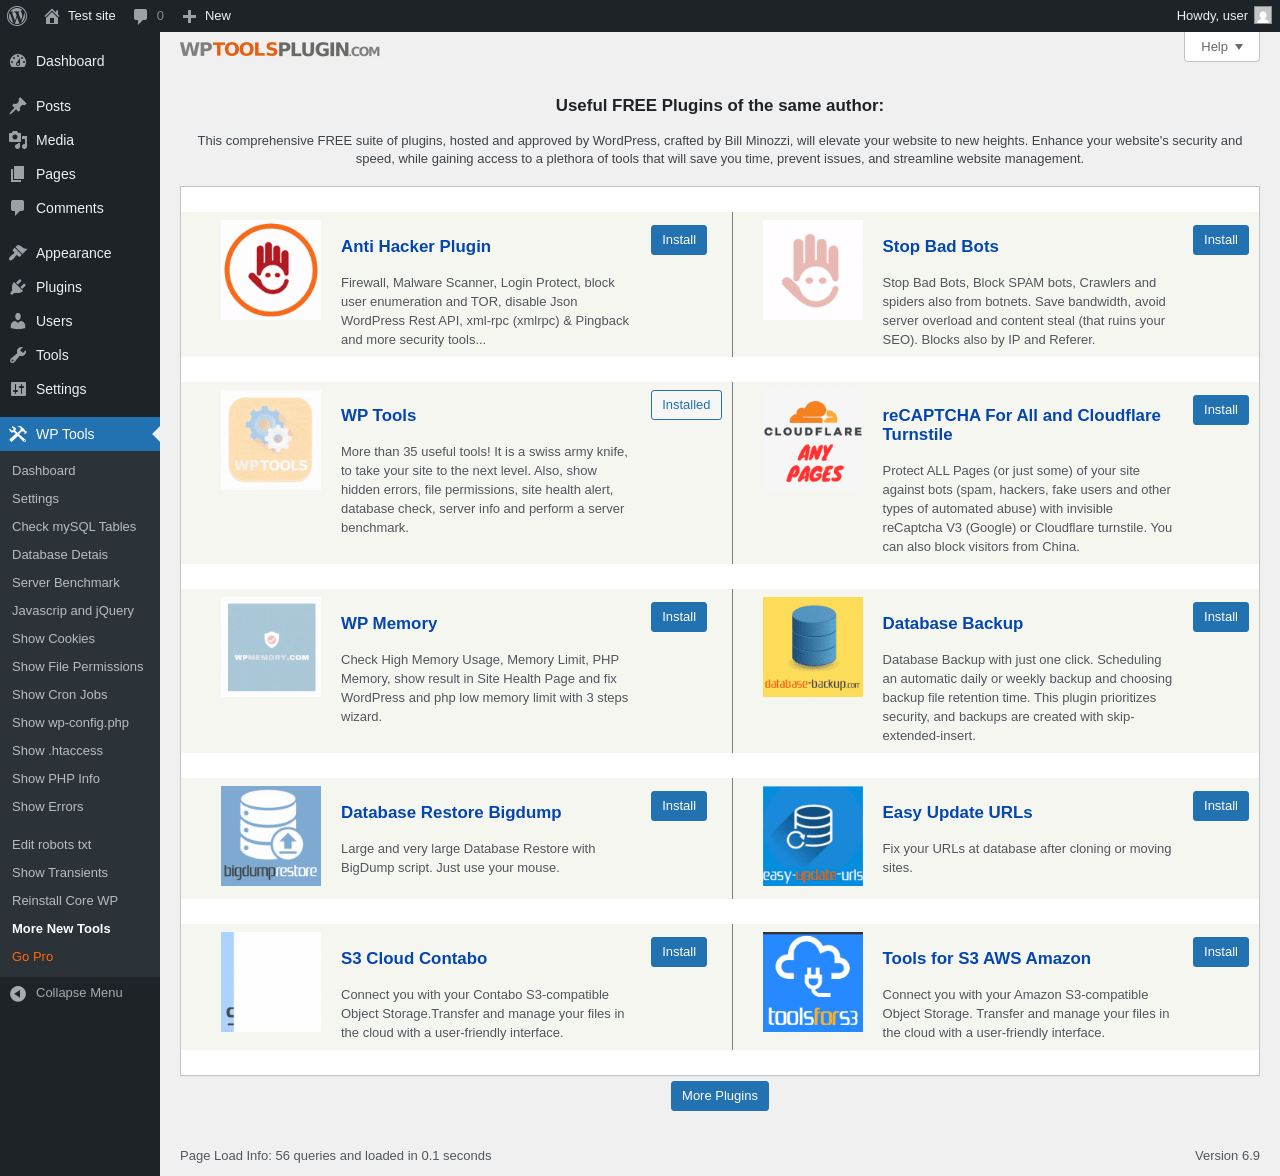Click the Posts pushpin icon
This screenshot has width=1280, height=1176.
coord(18,106)
